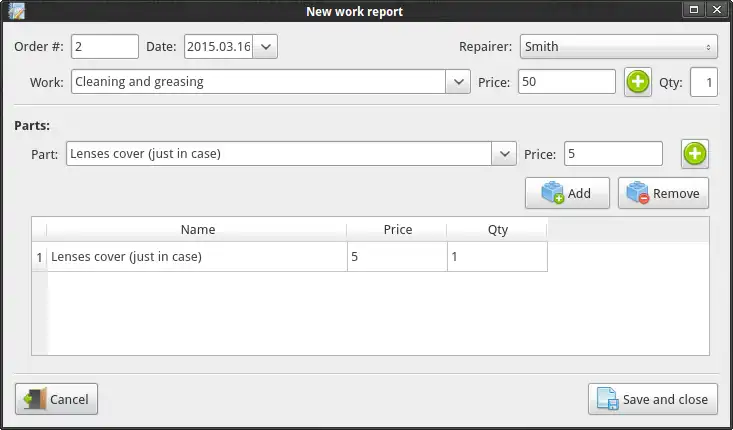Click the Part price field showing 5
The width and height of the screenshot is (733, 430).
613,154
